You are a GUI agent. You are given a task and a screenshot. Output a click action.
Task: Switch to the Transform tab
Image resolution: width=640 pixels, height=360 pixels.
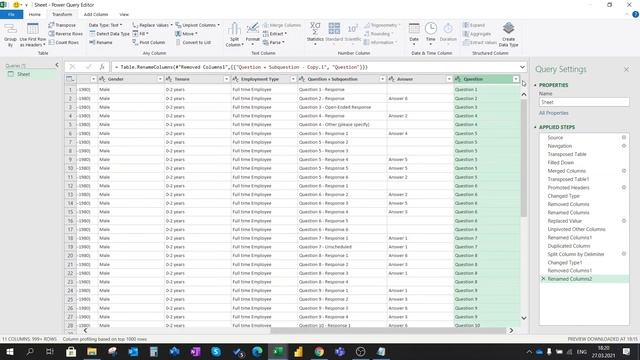[62, 14]
